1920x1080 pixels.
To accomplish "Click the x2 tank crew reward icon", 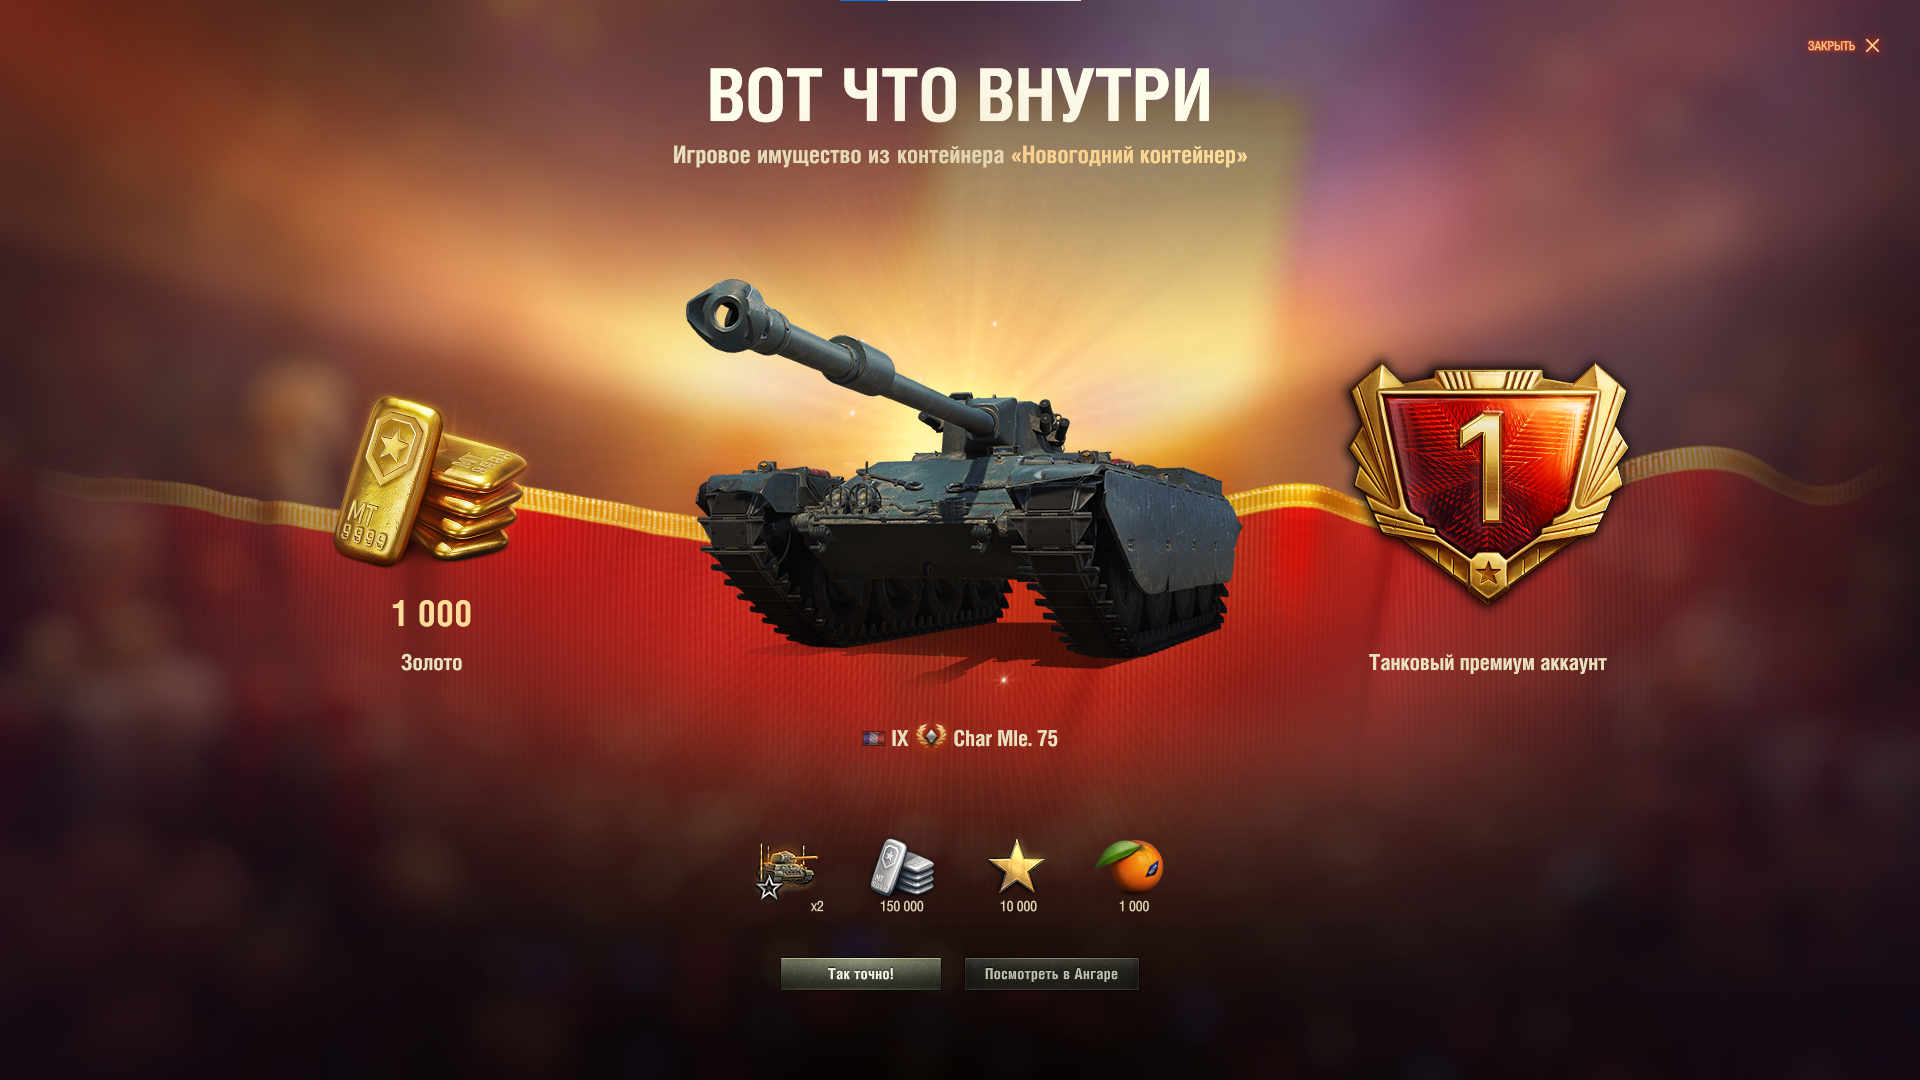I will pos(788,870).
